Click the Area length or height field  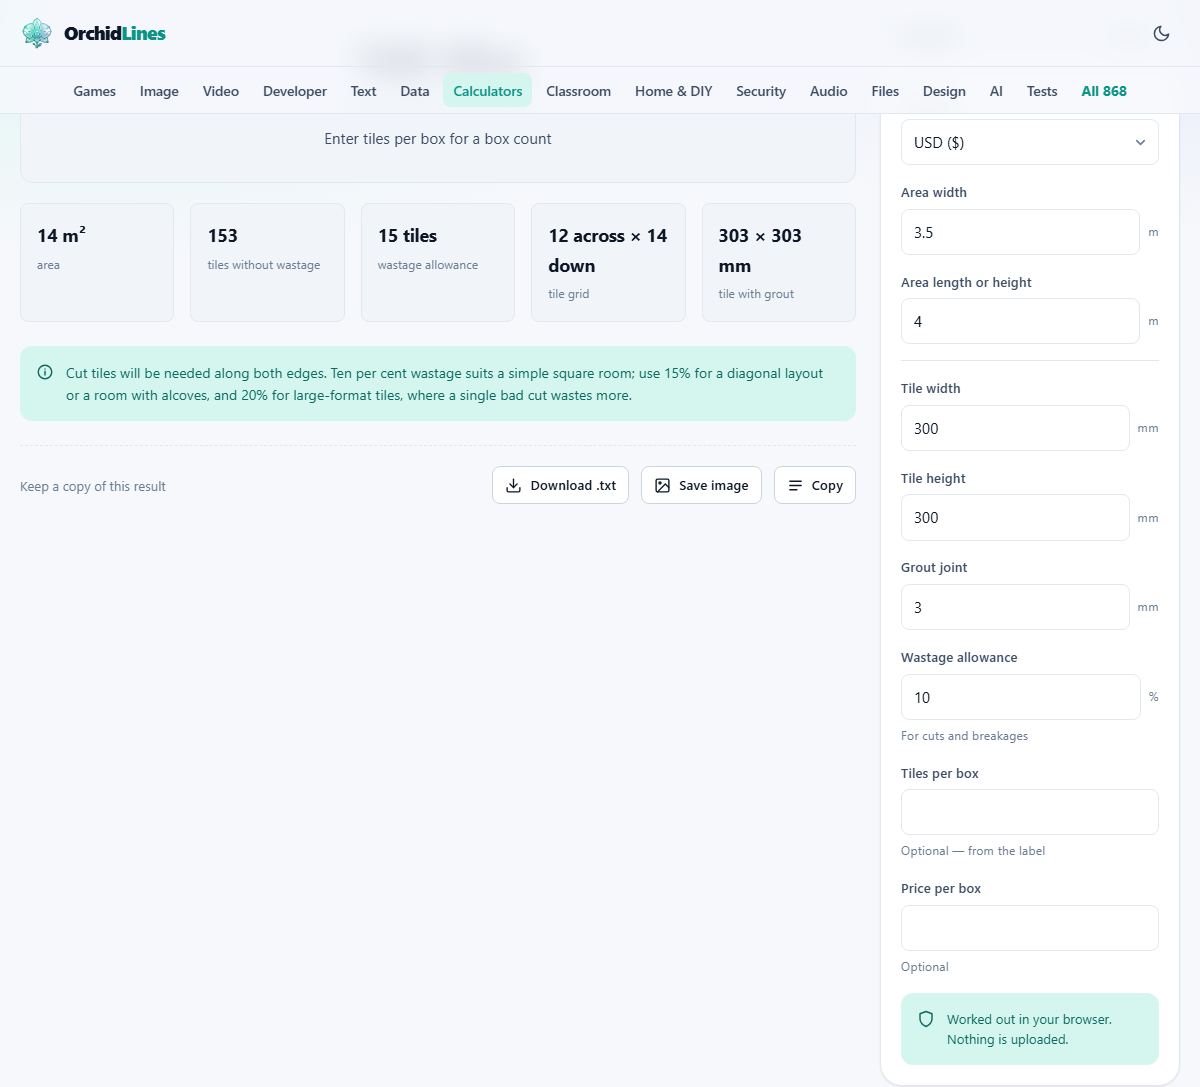click(x=1020, y=321)
